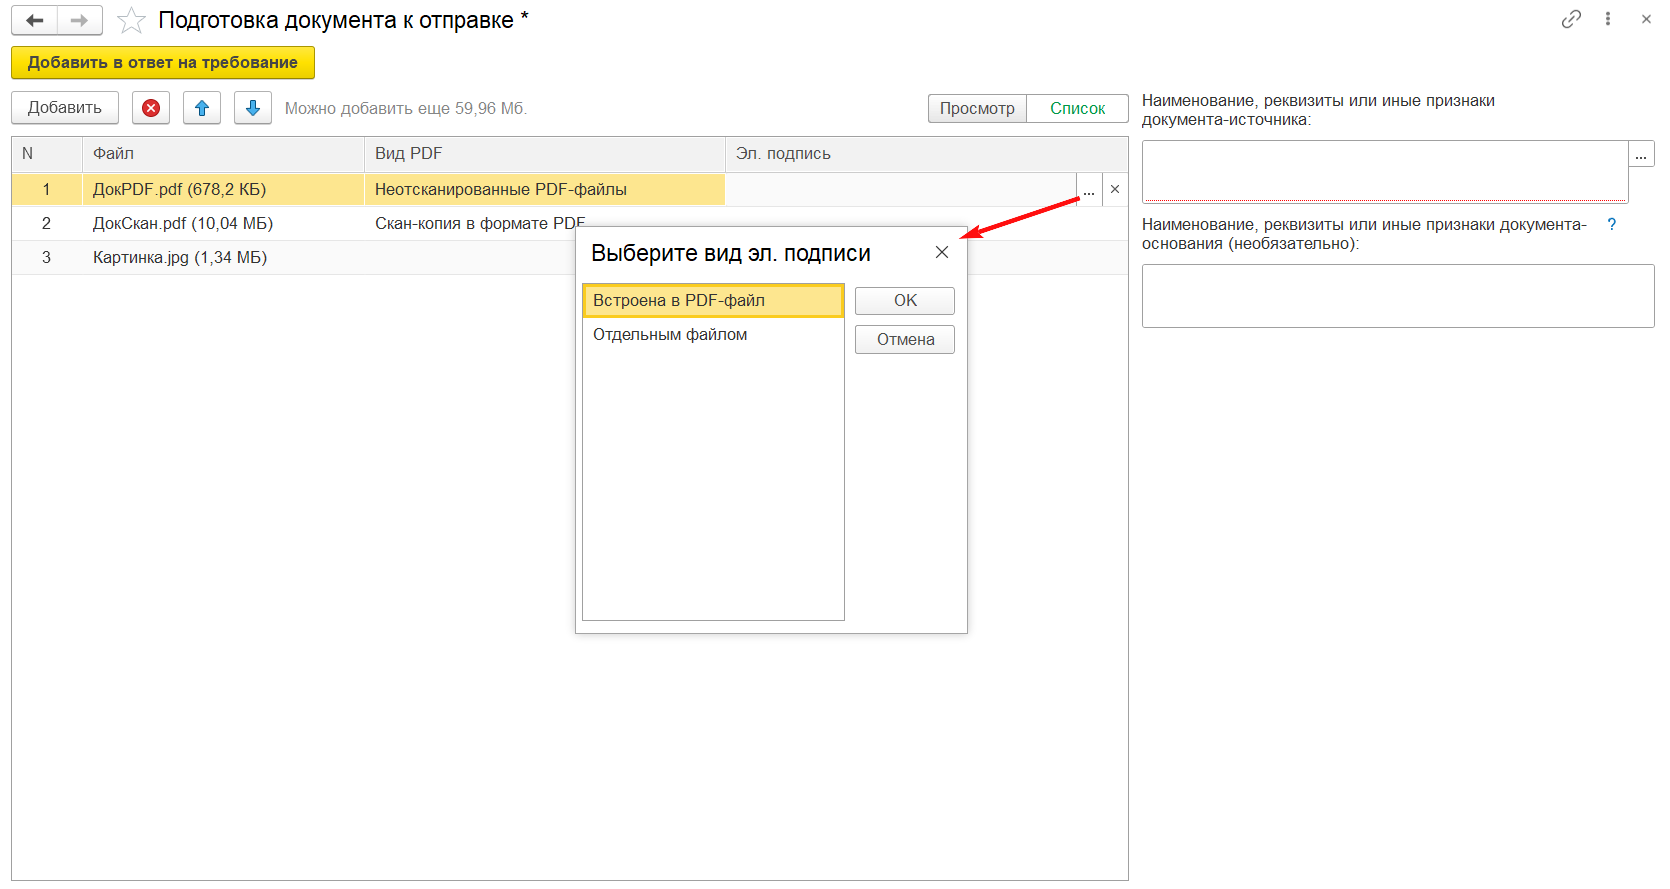Click the base document name input field
The height and width of the screenshot is (889, 1670).
(1398, 296)
